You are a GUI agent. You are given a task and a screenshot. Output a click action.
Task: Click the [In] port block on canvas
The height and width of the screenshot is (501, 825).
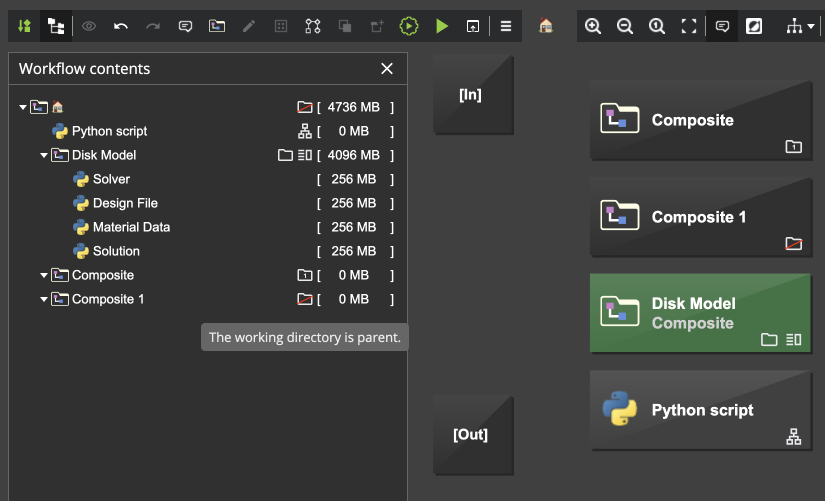pyautogui.click(x=470, y=95)
